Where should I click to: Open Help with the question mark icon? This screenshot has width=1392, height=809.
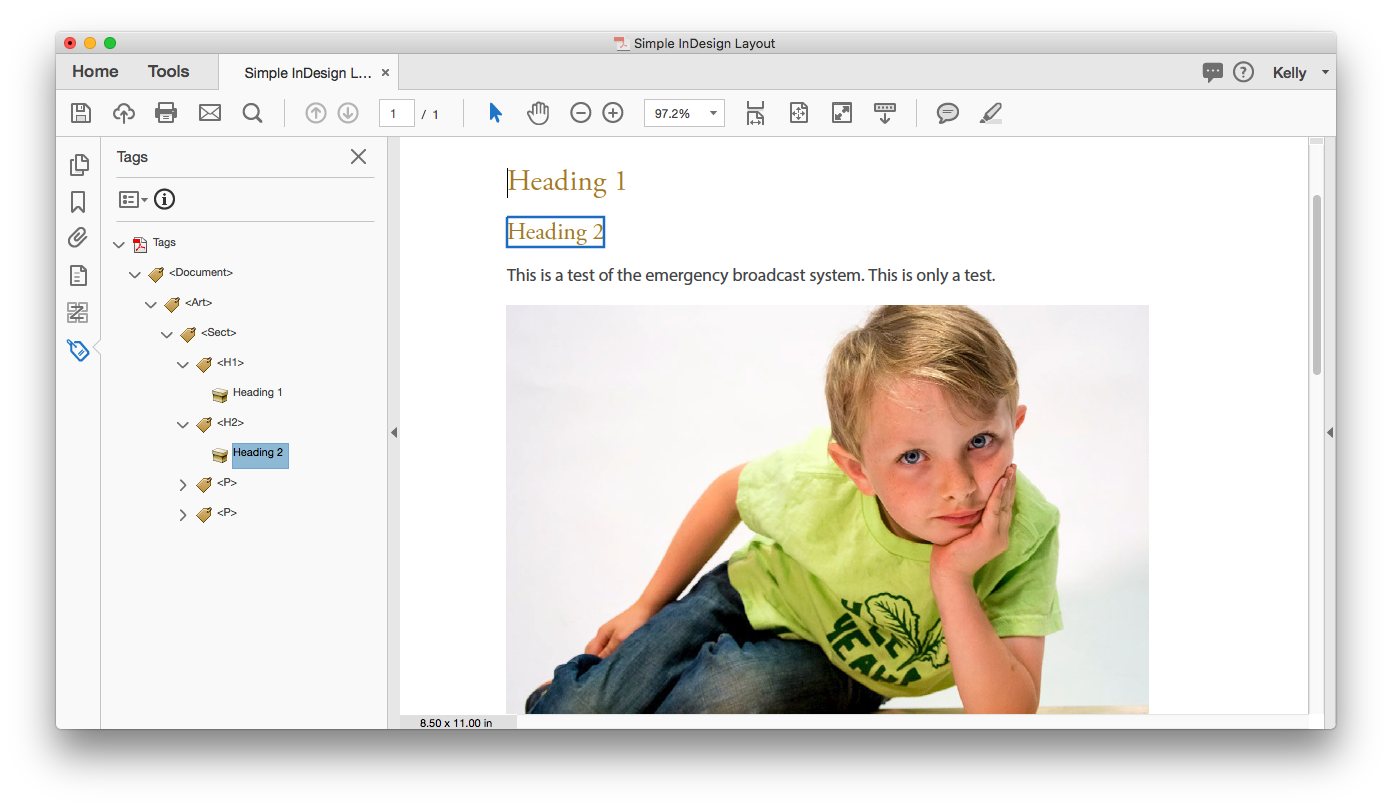(x=1243, y=72)
